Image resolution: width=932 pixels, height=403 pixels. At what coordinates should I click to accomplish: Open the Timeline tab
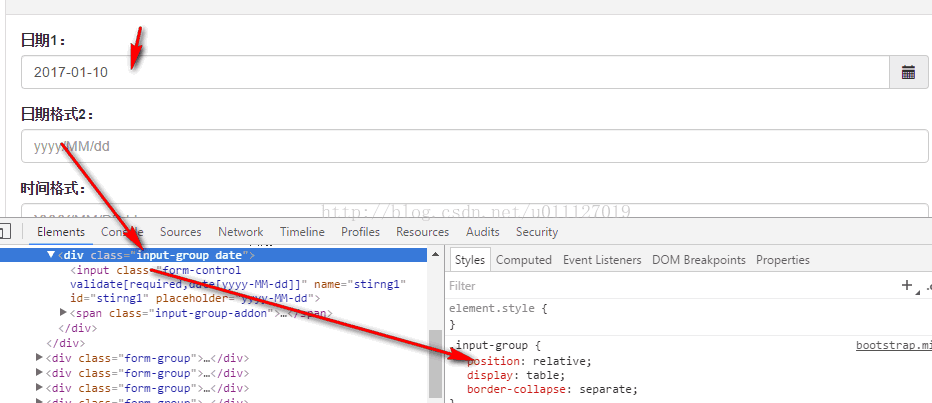tap(302, 232)
